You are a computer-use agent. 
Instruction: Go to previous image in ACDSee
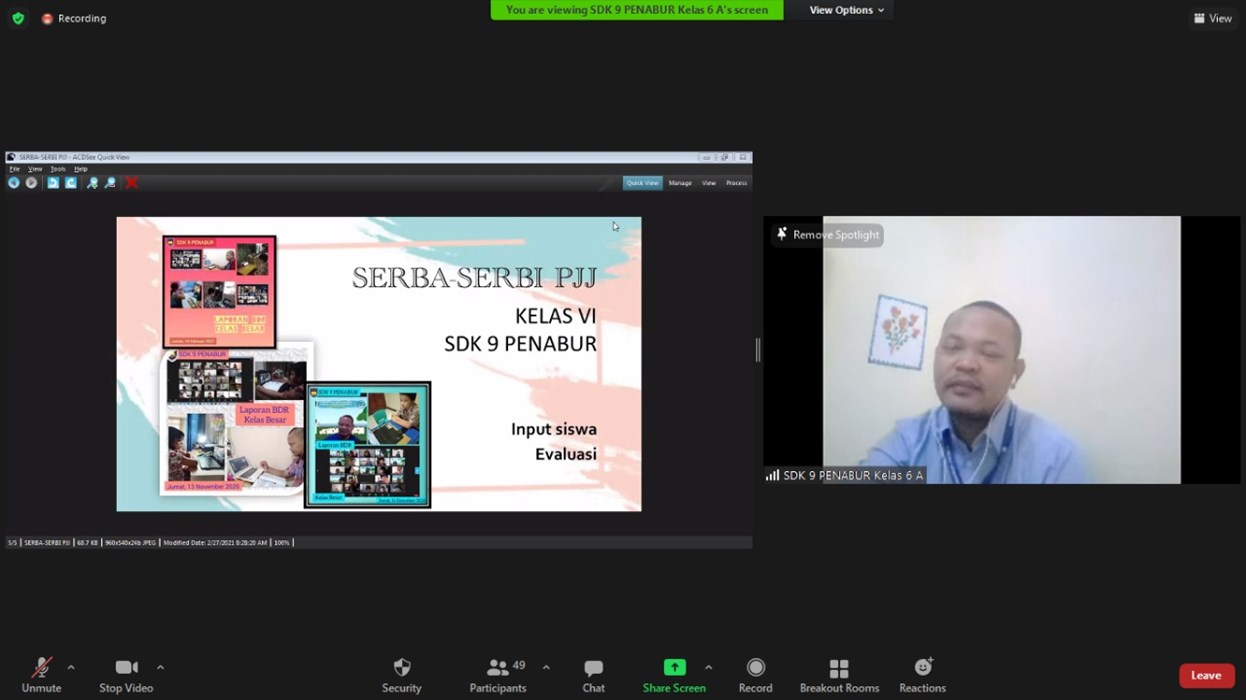coord(14,183)
